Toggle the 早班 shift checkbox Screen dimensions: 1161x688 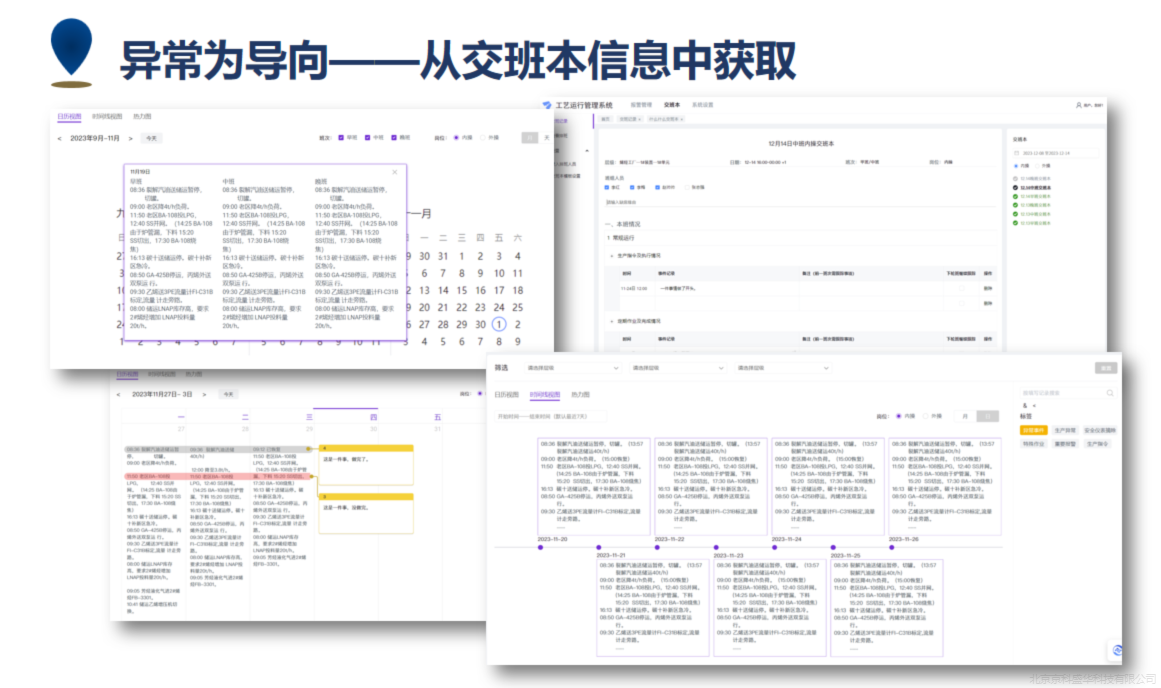click(x=341, y=138)
